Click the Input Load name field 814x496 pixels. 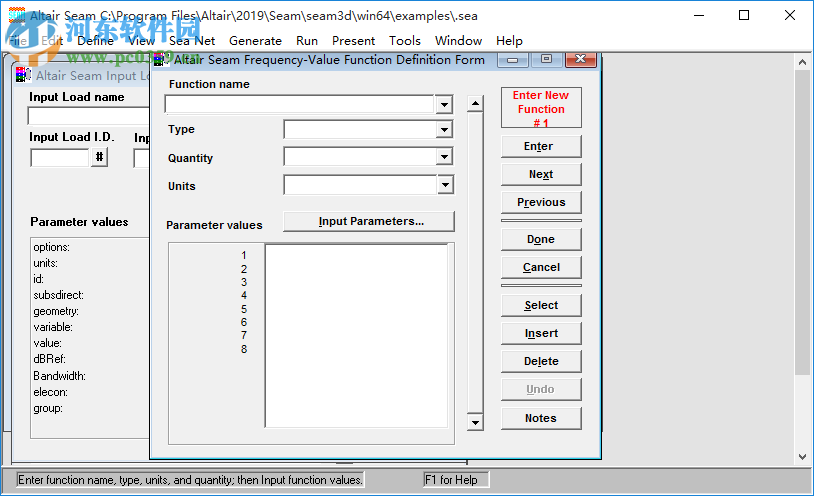point(89,116)
